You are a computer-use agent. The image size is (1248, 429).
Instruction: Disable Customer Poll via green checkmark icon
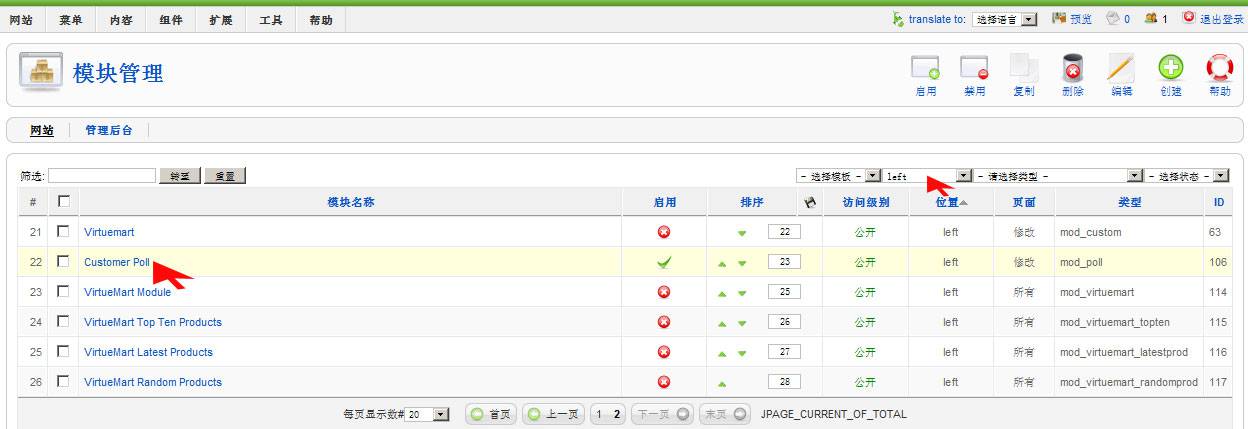pos(663,262)
